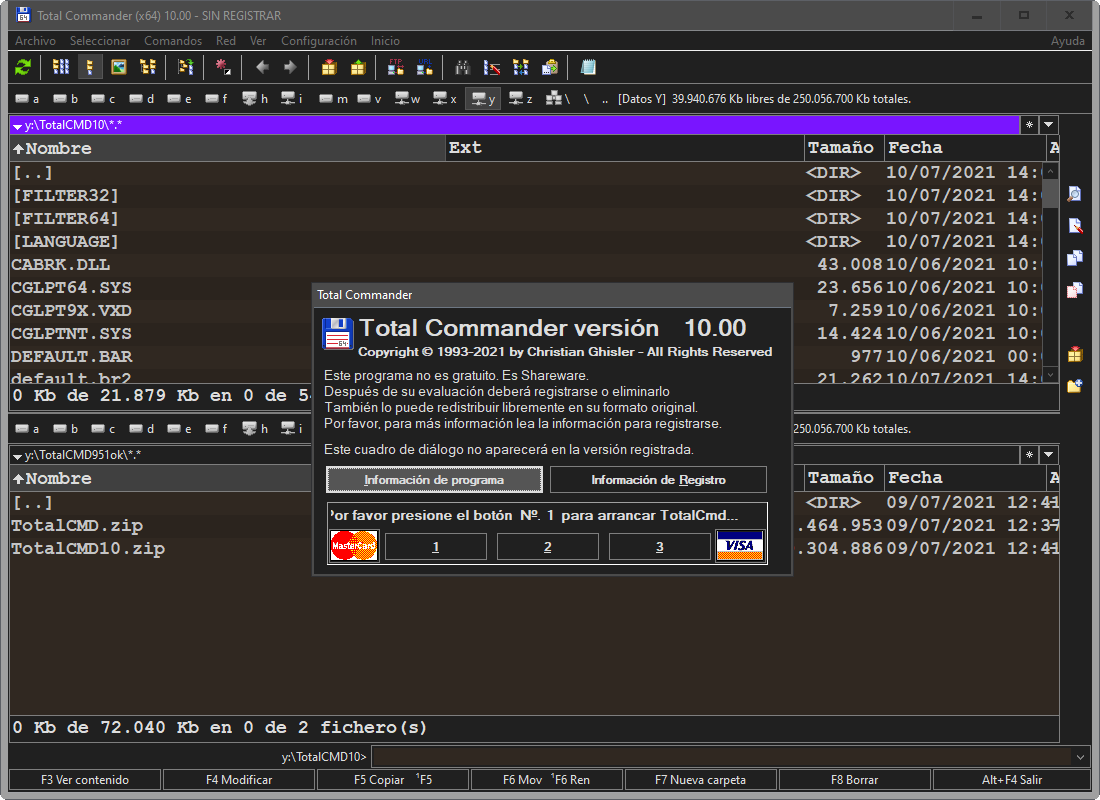Select drive h in bottom drive bar

(255, 429)
